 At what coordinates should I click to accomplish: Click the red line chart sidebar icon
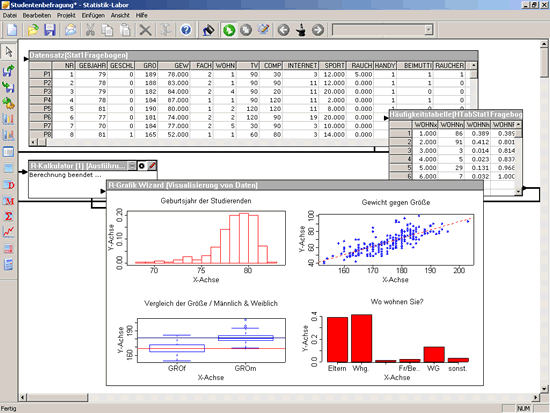pyautogui.click(x=8, y=232)
